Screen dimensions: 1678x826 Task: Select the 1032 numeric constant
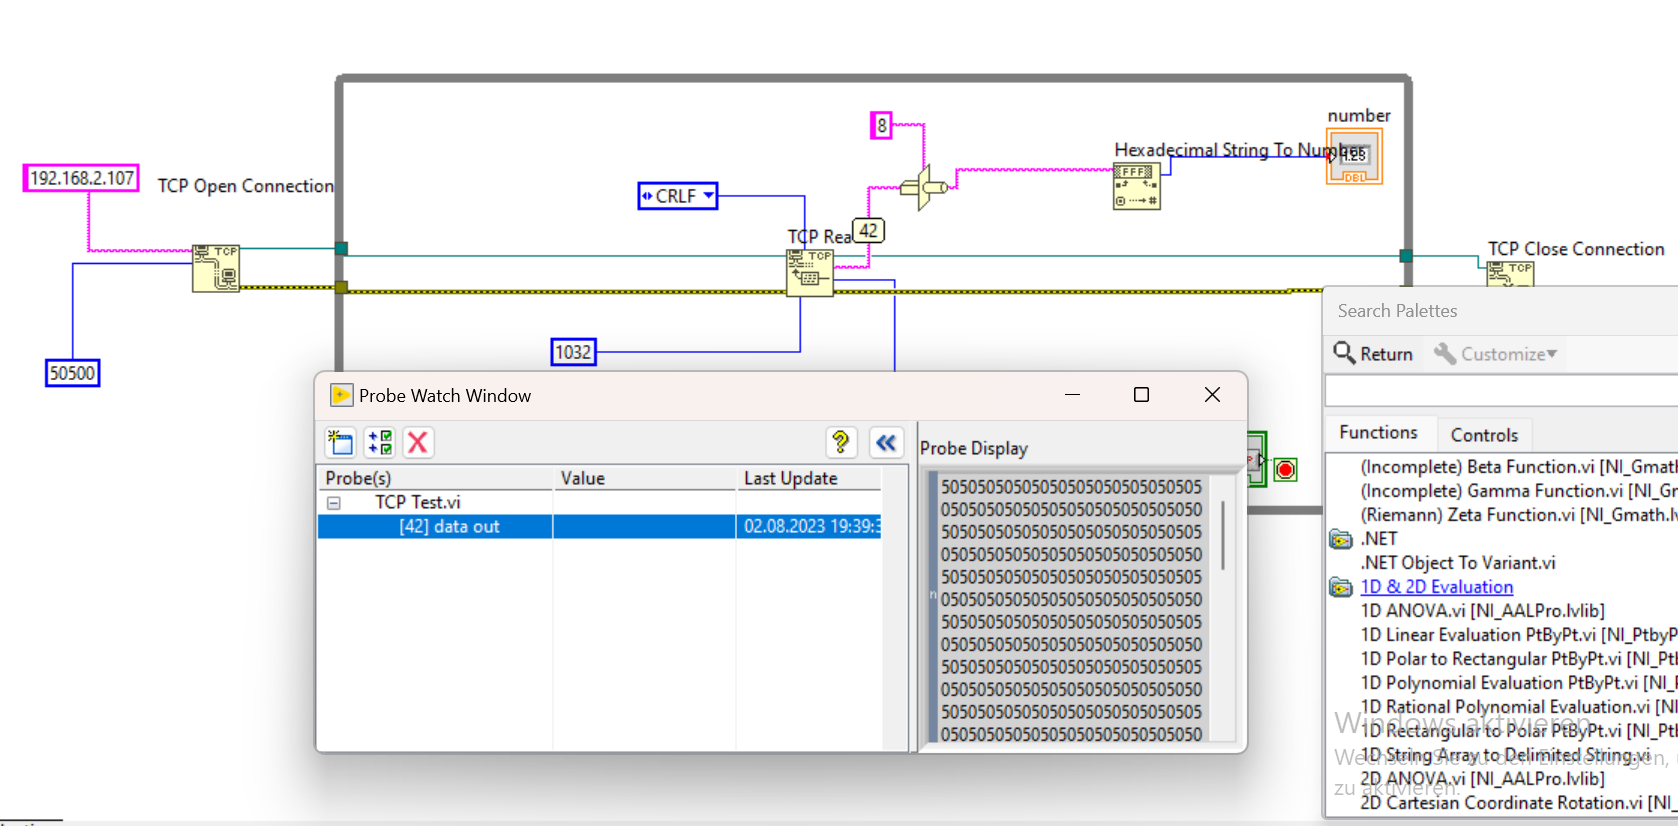(573, 352)
